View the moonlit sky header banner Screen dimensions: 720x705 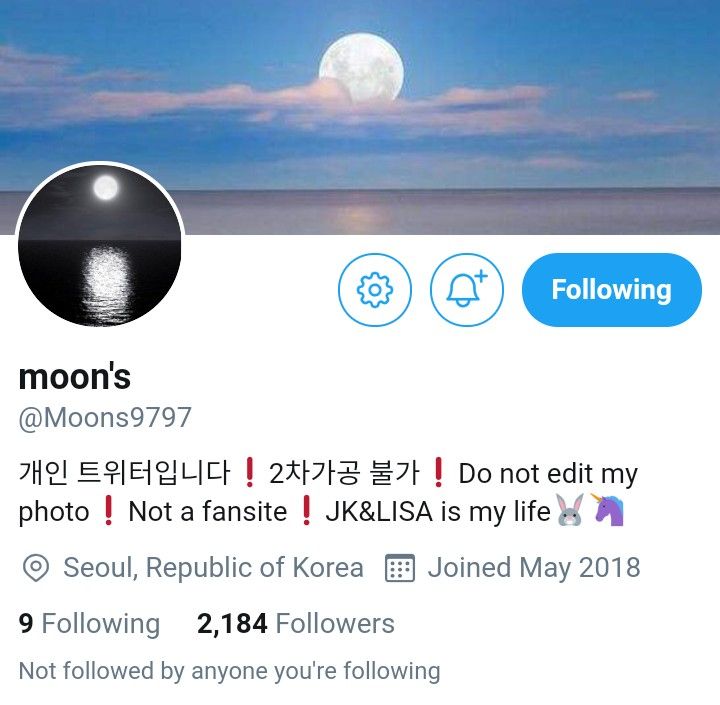pos(360,117)
